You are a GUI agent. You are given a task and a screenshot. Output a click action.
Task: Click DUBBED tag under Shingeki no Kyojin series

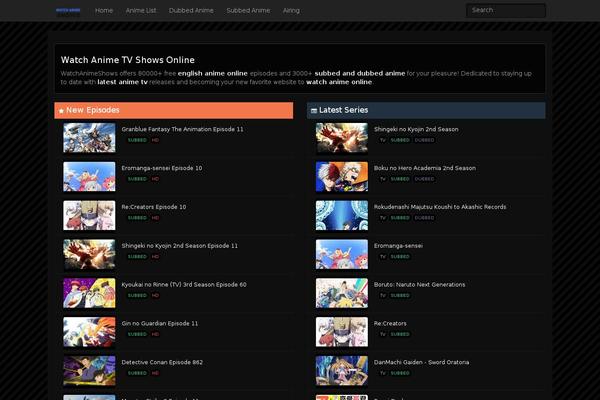pos(424,140)
